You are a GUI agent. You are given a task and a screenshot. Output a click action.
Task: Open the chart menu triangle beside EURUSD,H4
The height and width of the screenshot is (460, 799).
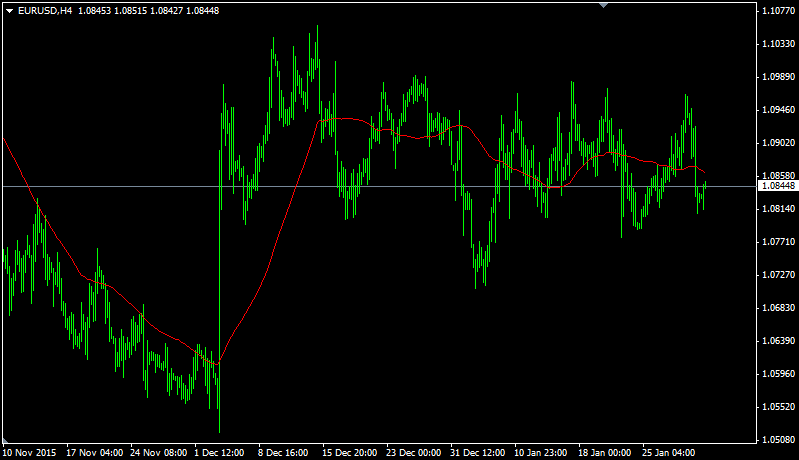[9, 11]
